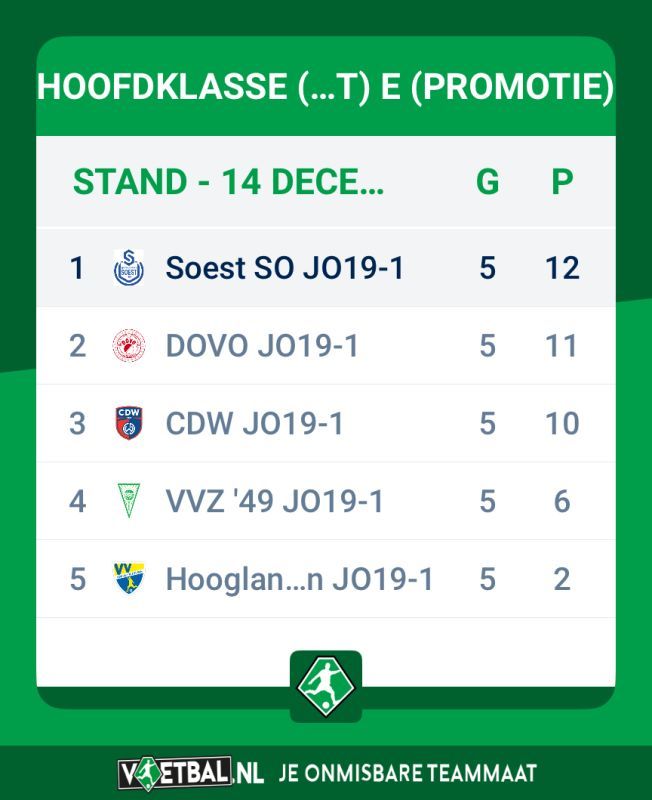Click DOVO's 11 points value
This screenshot has width=652, height=800.
[x=561, y=346]
